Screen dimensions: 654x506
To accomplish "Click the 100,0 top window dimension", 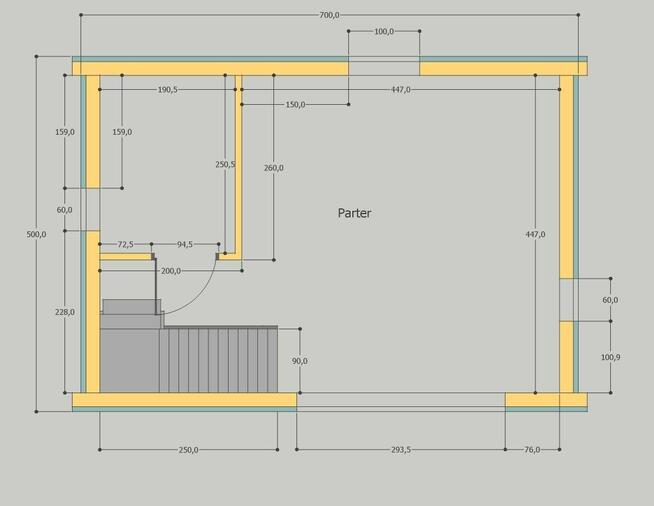I will 383,31.
